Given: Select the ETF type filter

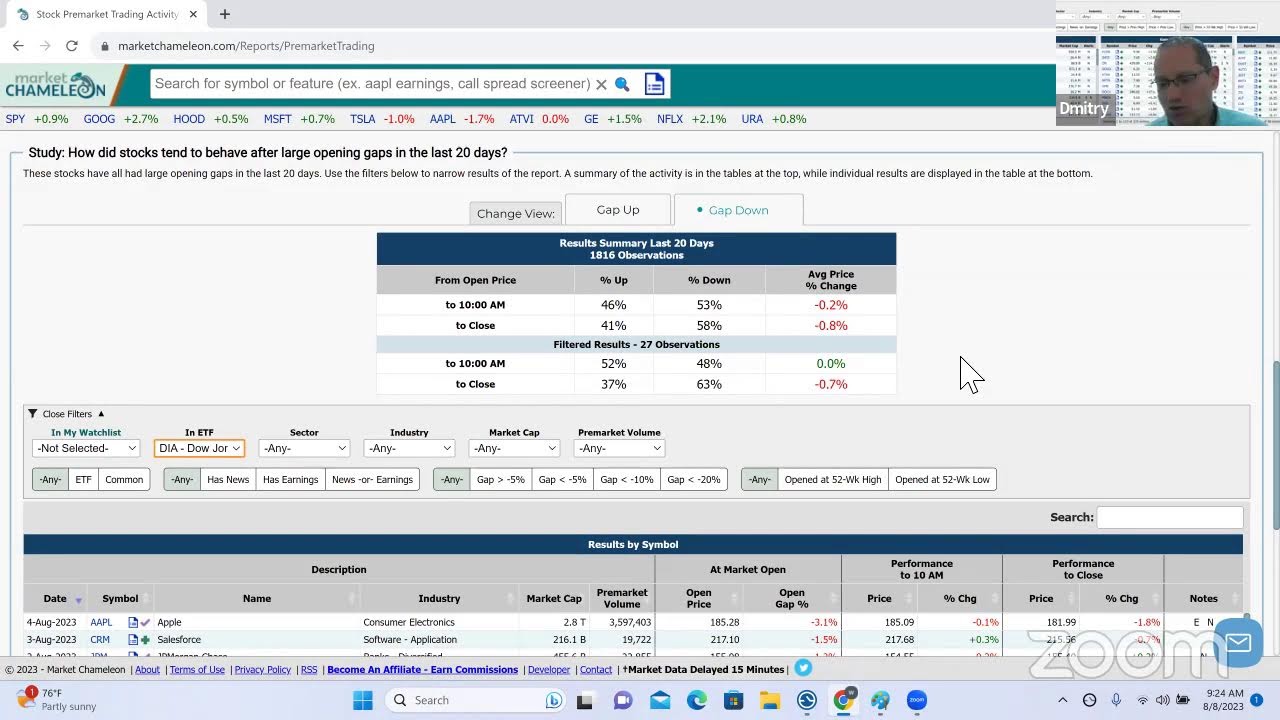Looking at the screenshot, I should pyautogui.click(x=83, y=480).
